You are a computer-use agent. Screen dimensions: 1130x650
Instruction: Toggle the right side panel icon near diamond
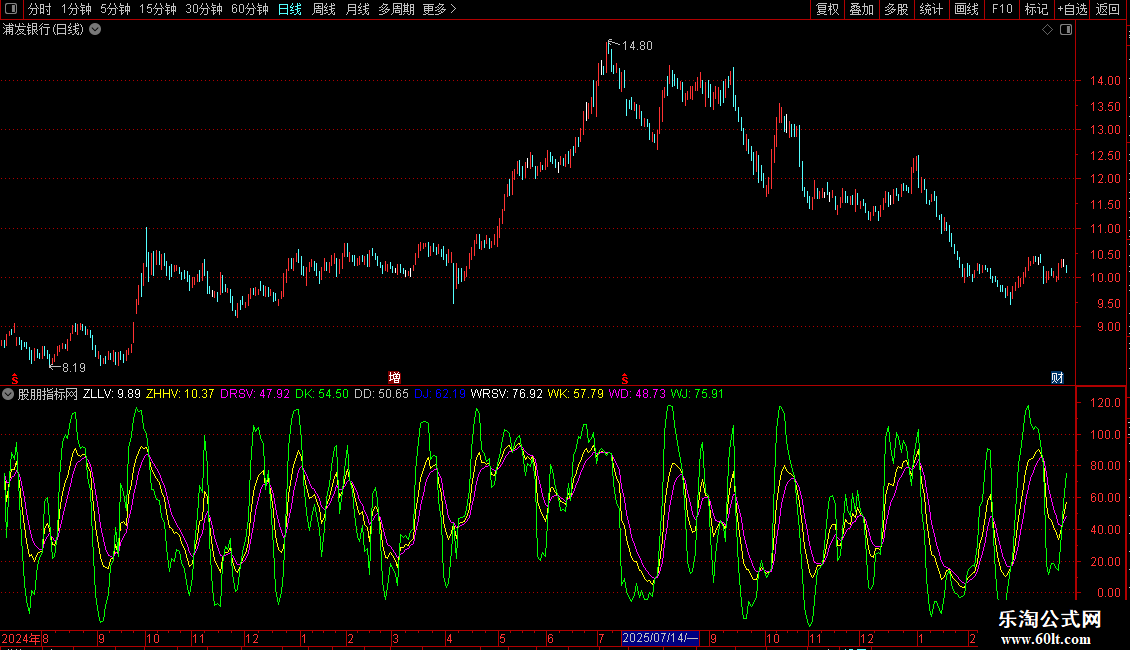[1066, 30]
